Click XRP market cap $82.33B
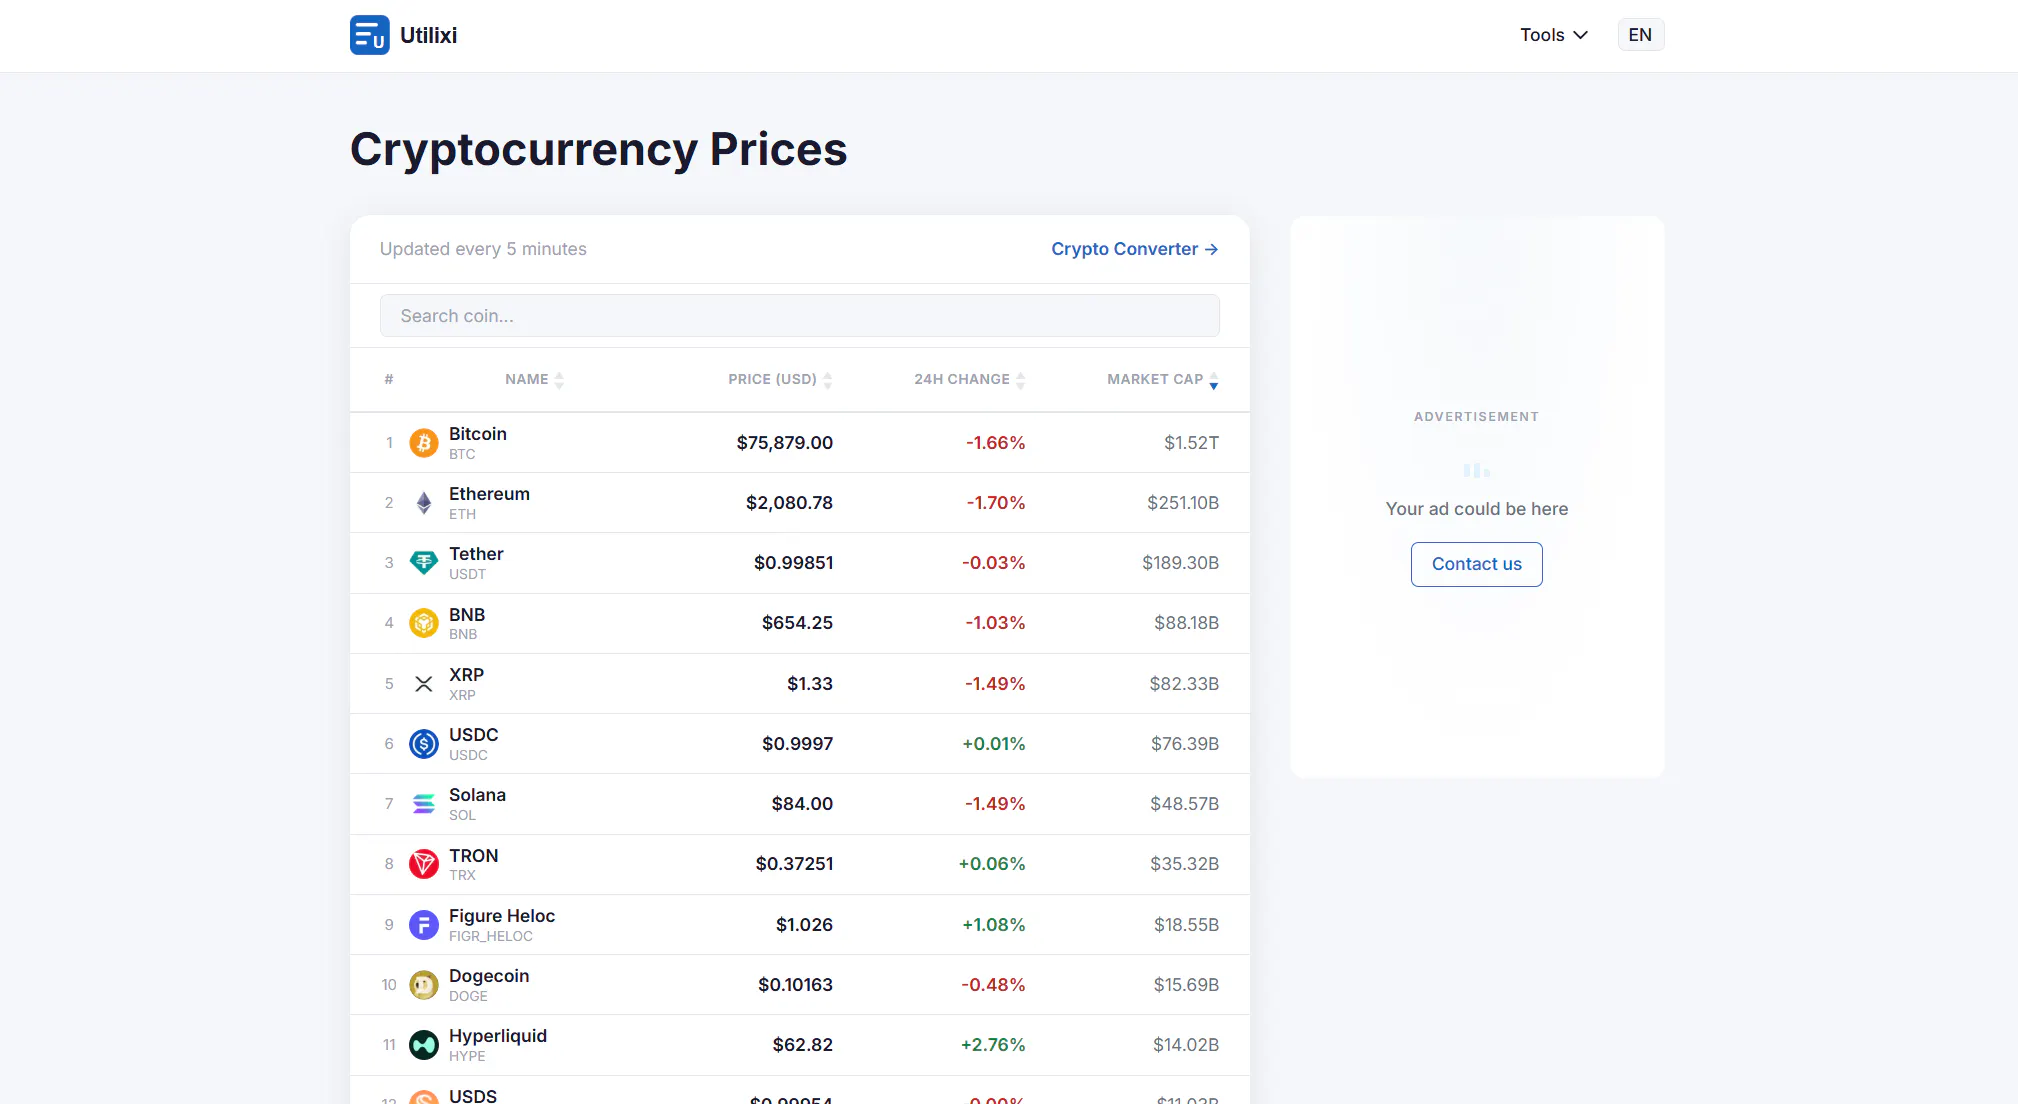The image size is (2018, 1104). coord(1184,684)
